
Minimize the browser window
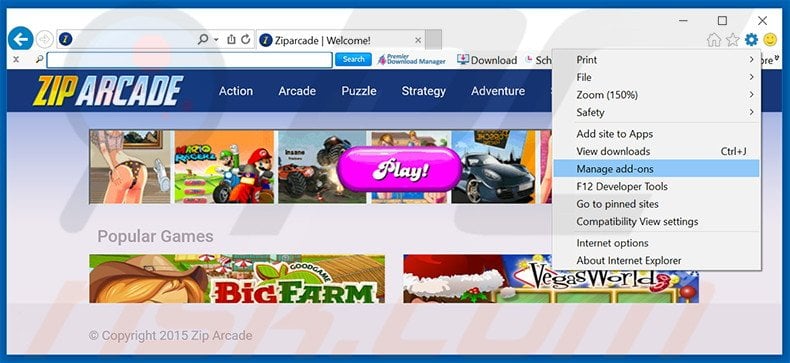(x=683, y=21)
